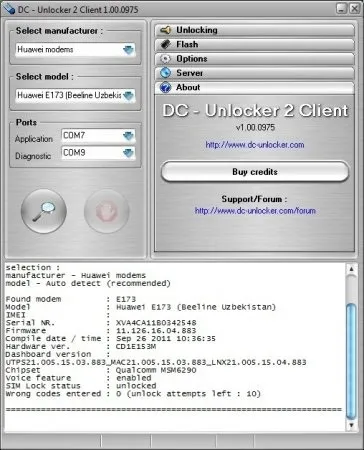
Task: Click the gear icon beside Options
Action: coord(165,59)
